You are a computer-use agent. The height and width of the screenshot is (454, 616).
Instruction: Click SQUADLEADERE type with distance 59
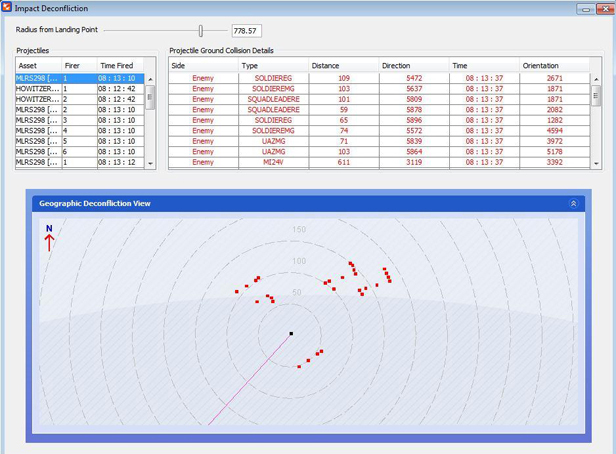pyautogui.click(x=273, y=110)
